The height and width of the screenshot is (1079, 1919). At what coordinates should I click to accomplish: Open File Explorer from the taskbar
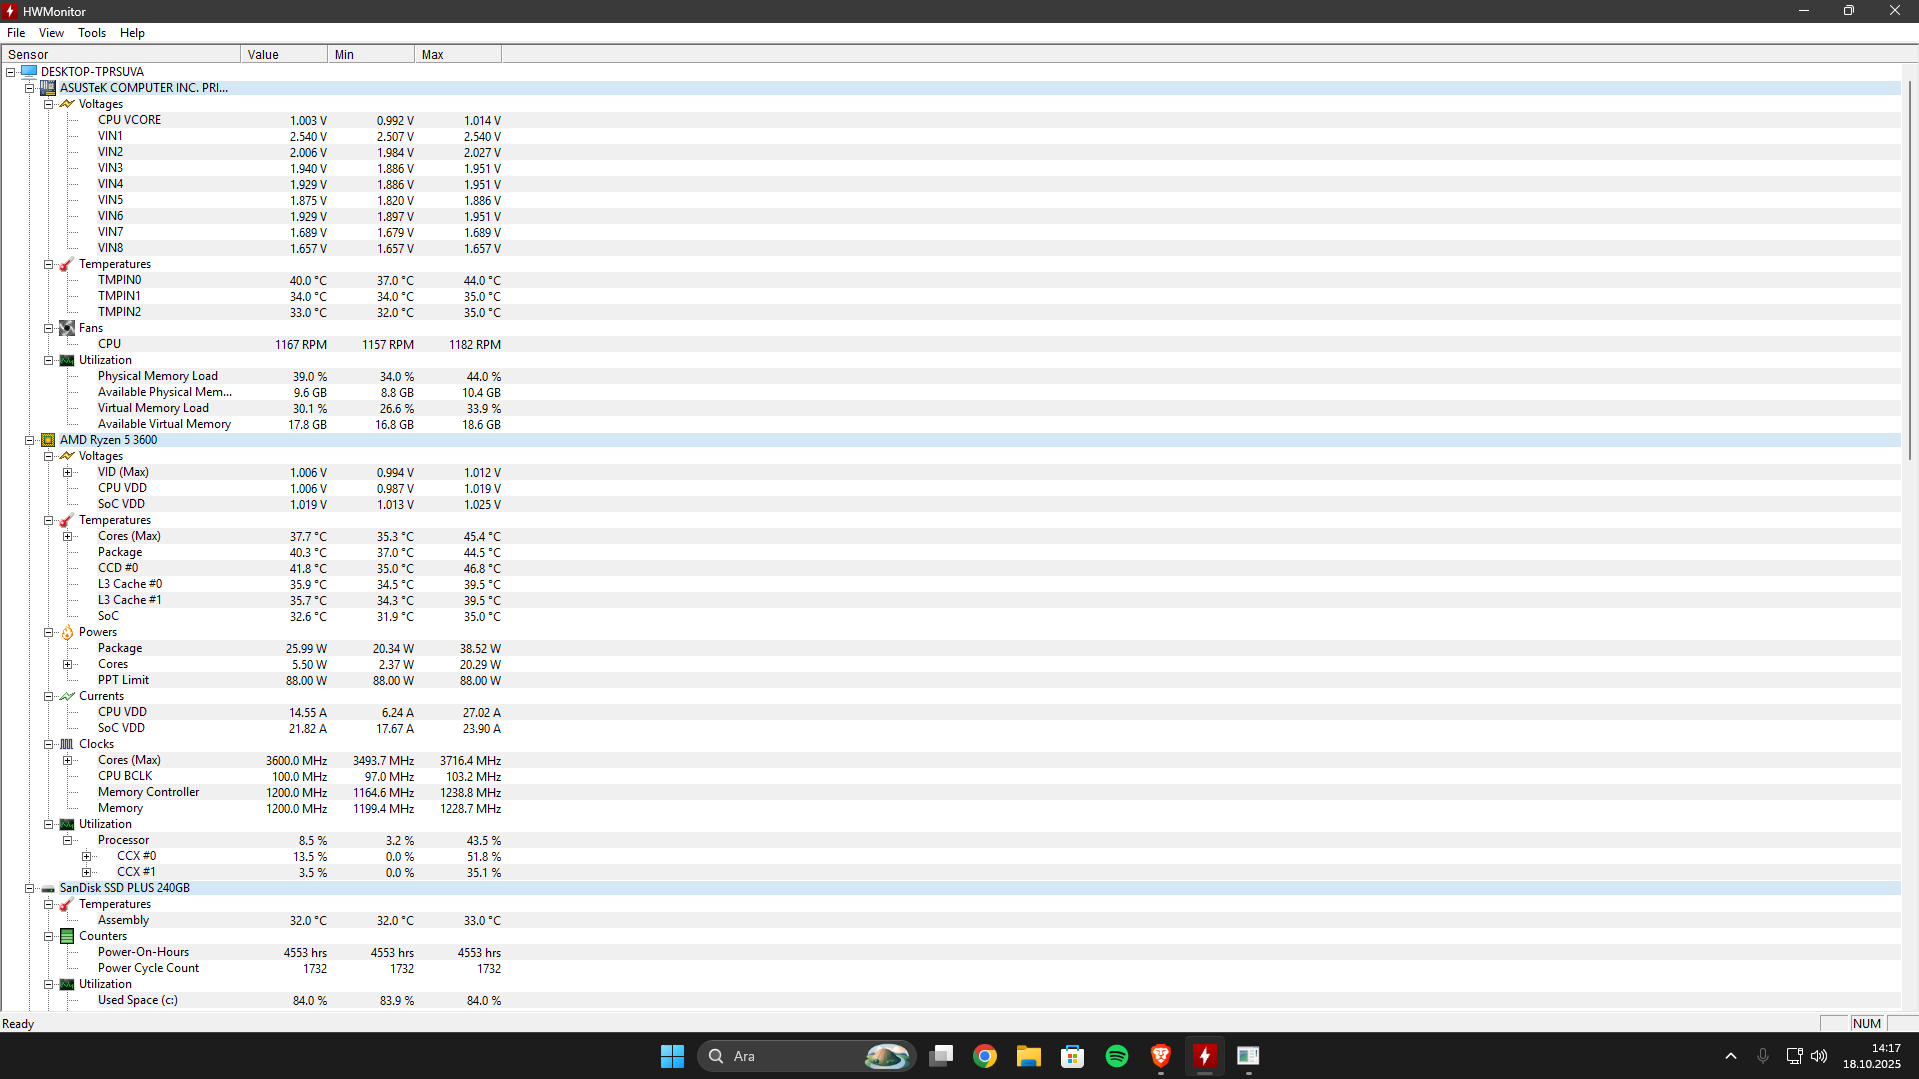point(1029,1056)
